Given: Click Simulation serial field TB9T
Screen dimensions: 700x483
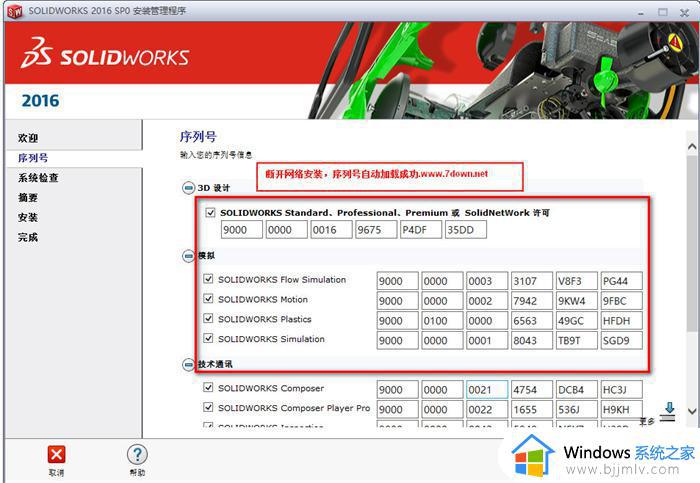Looking at the screenshot, I should [x=576, y=340].
